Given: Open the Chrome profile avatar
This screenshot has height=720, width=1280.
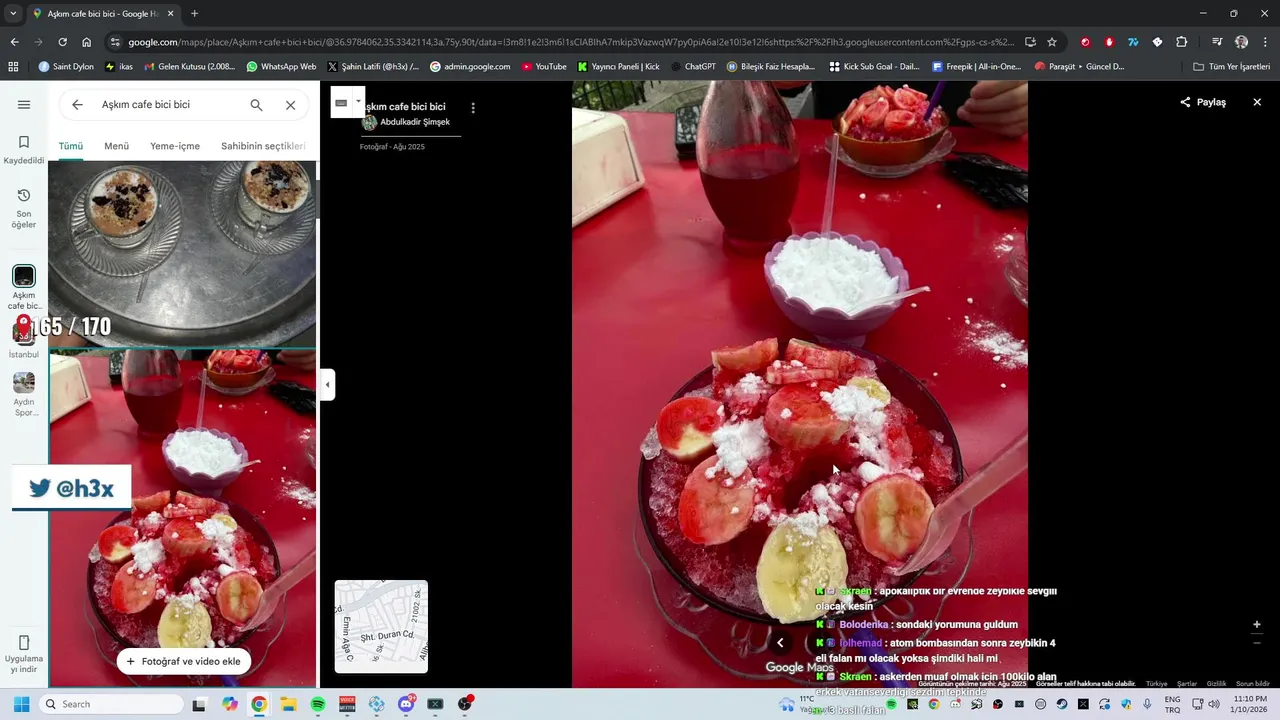Looking at the screenshot, I should 1241,42.
